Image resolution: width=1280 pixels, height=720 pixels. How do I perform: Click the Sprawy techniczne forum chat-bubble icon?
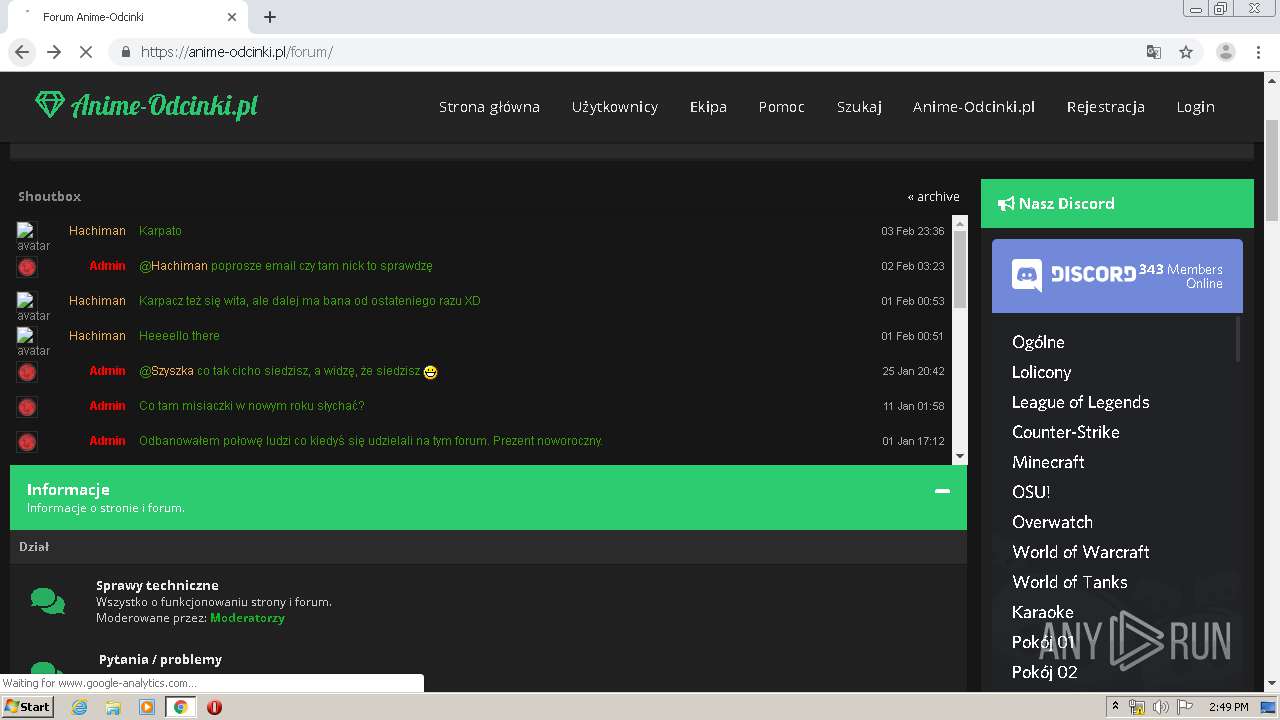pos(48,601)
